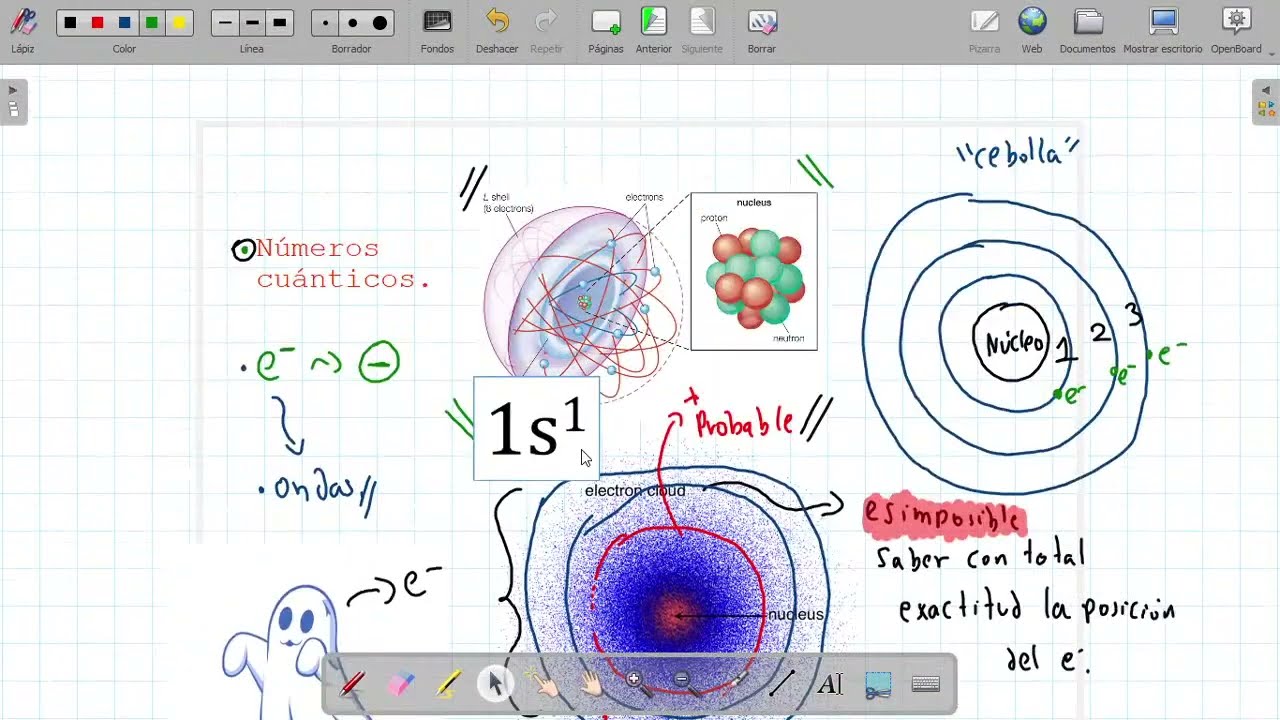Expand the left page thumbnails panel
This screenshot has width=1280, height=720.
pos(13,101)
